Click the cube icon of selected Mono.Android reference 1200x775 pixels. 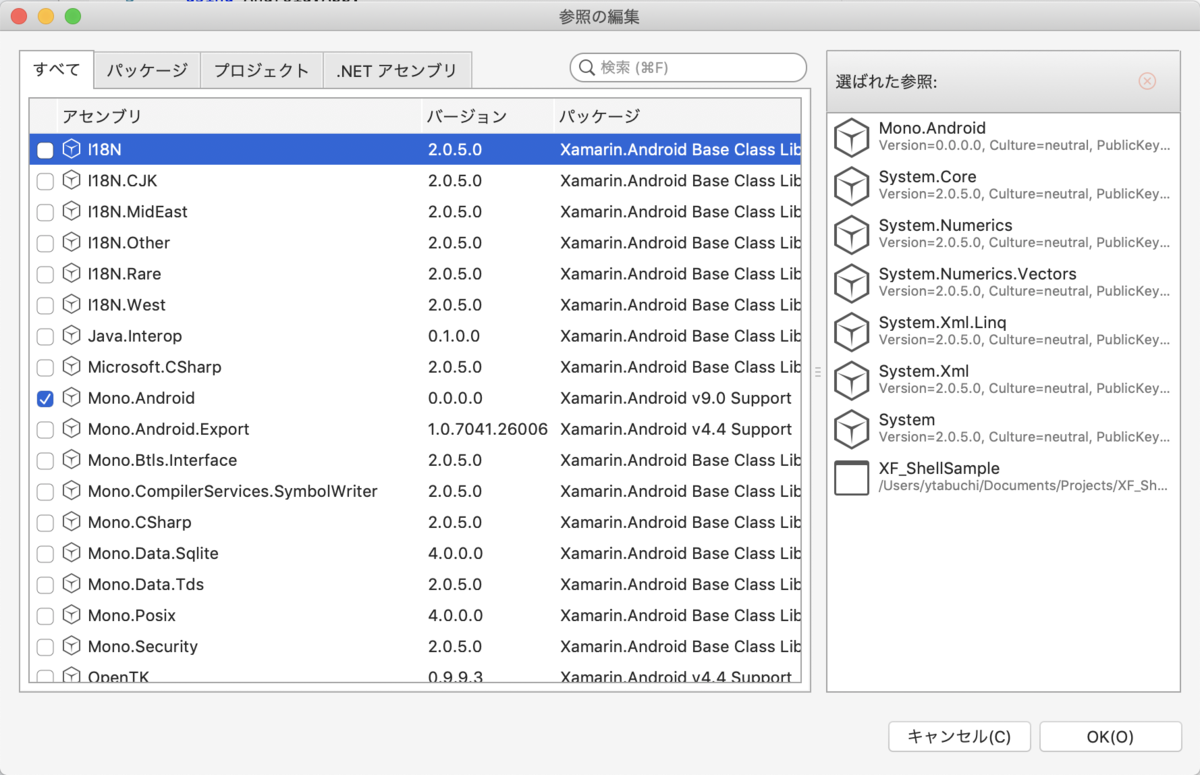click(x=851, y=138)
